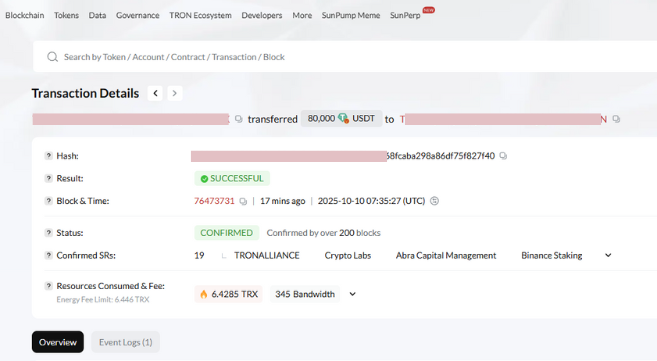Click help icon beside Resources Consumed & Fee

[49, 286]
